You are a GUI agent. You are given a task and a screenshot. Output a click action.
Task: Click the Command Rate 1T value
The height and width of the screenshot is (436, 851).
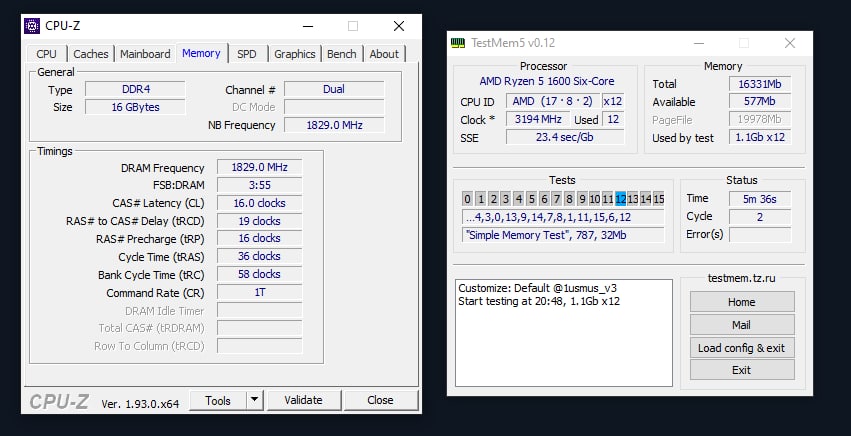(x=259, y=292)
